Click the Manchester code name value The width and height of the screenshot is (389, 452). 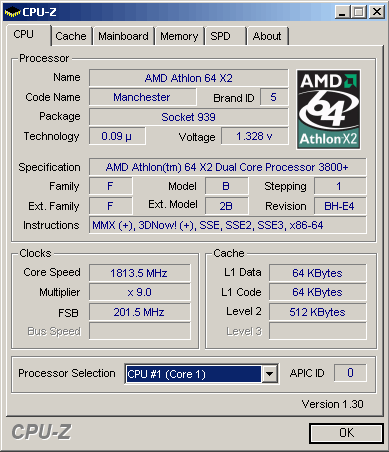tap(142, 97)
